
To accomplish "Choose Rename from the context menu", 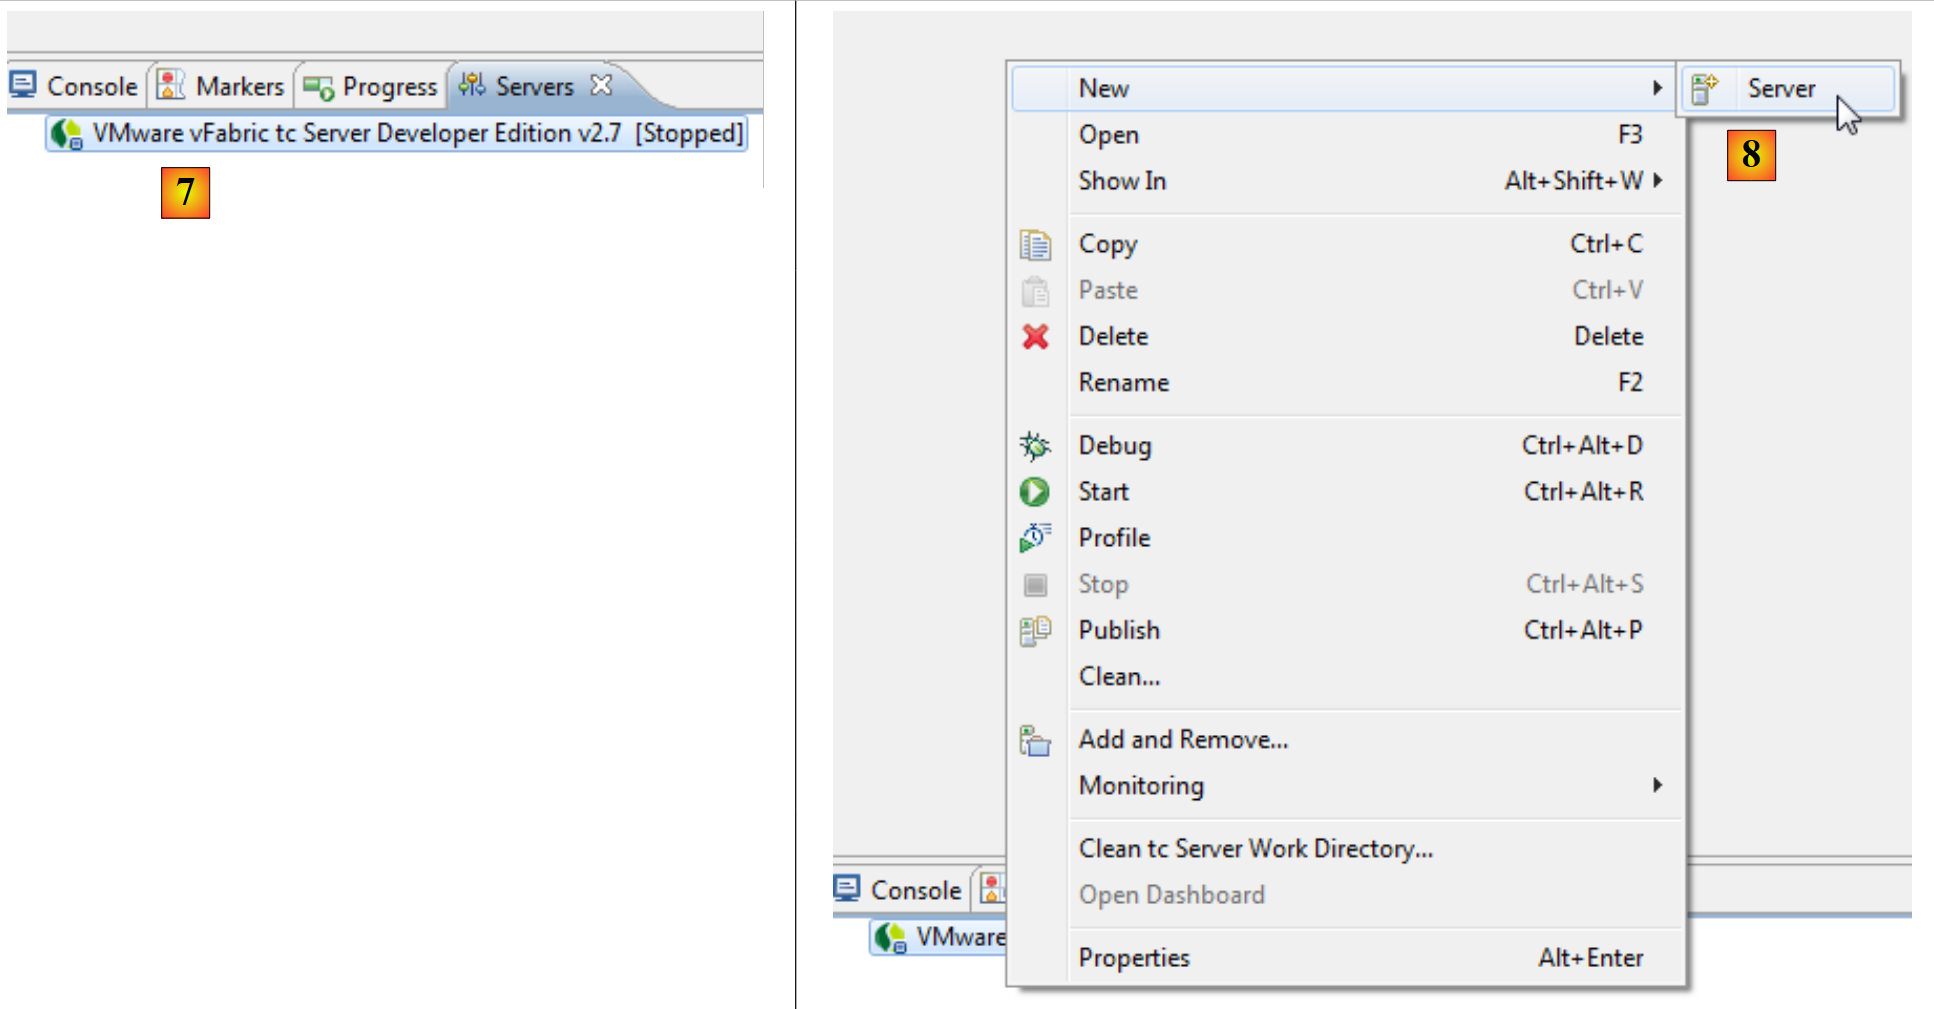I will pyautogui.click(x=1123, y=383).
